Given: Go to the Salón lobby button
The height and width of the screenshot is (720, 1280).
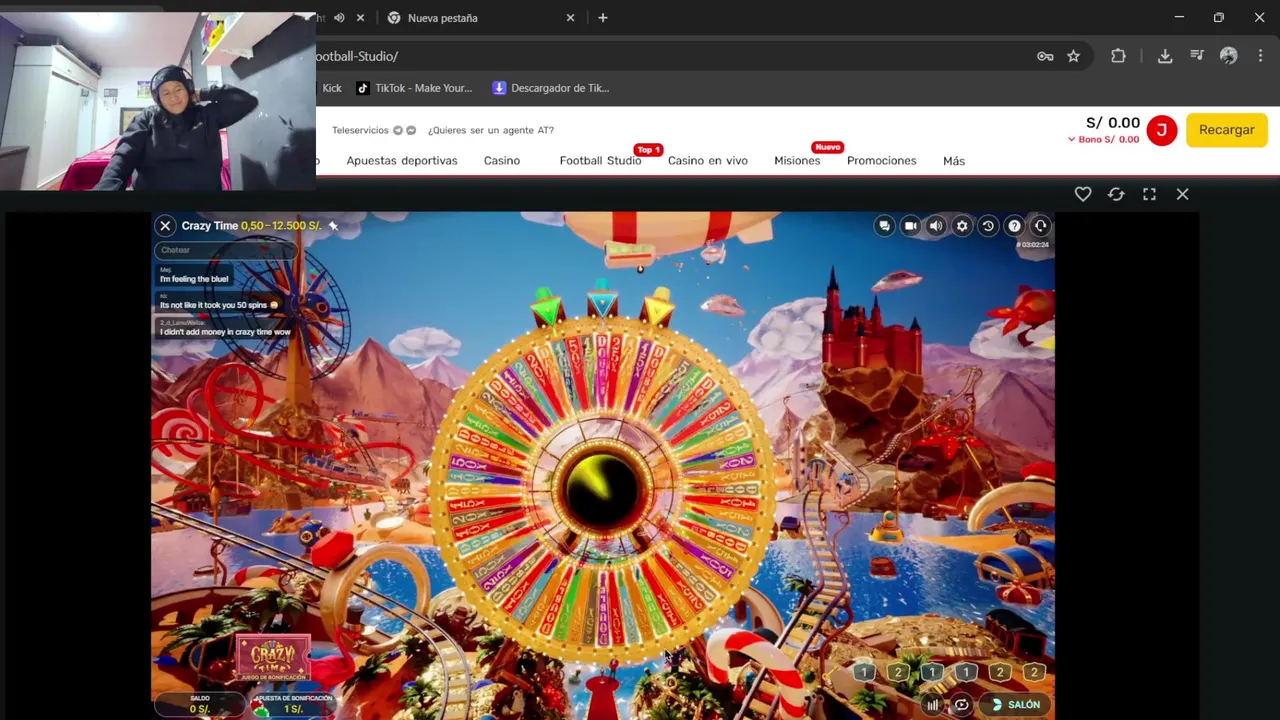Looking at the screenshot, I should click(x=1014, y=705).
